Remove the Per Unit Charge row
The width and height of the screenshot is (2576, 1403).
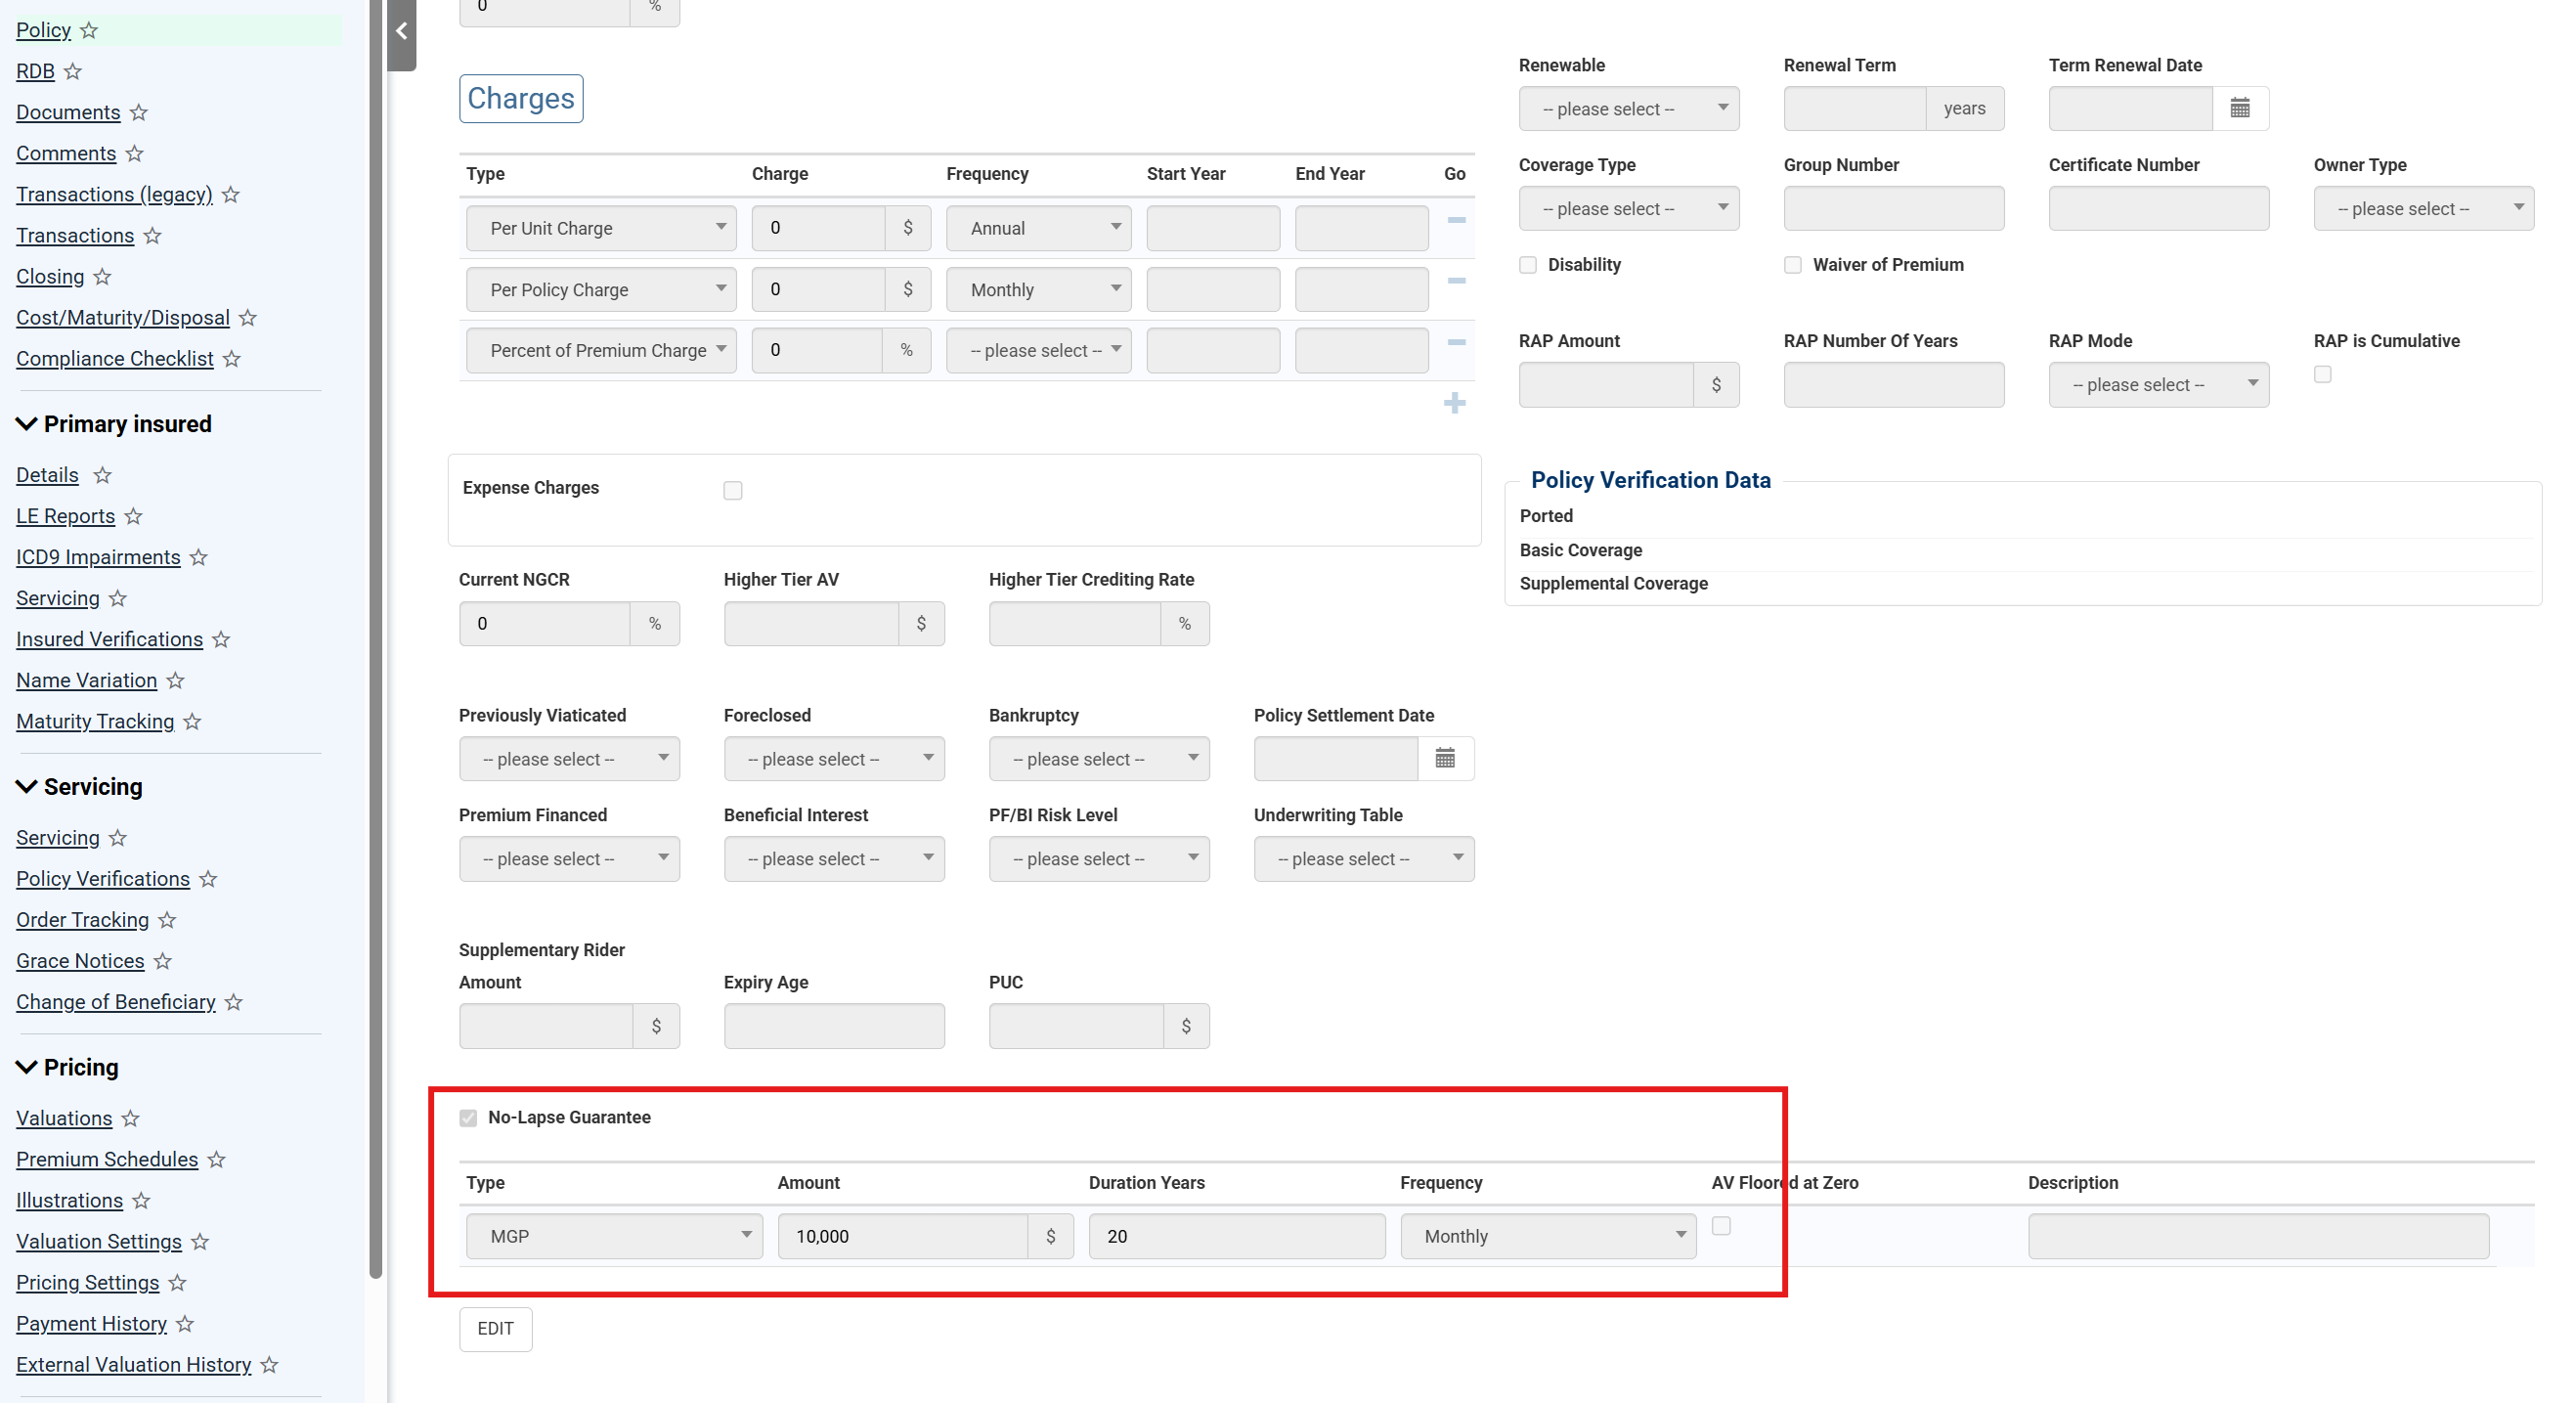coord(1456,220)
